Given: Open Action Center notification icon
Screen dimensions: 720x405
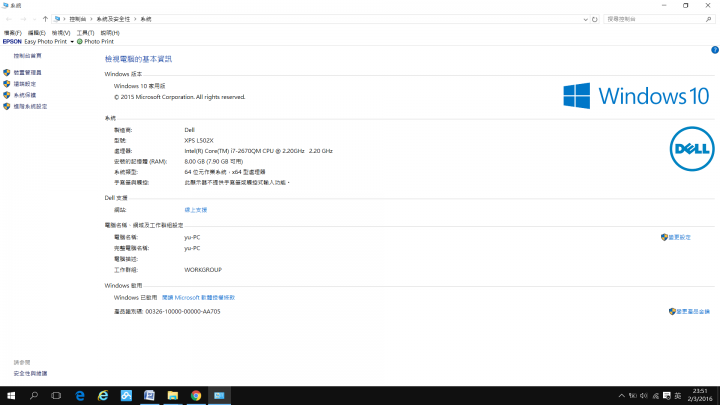Looking at the screenshot, I should [x=667, y=396].
